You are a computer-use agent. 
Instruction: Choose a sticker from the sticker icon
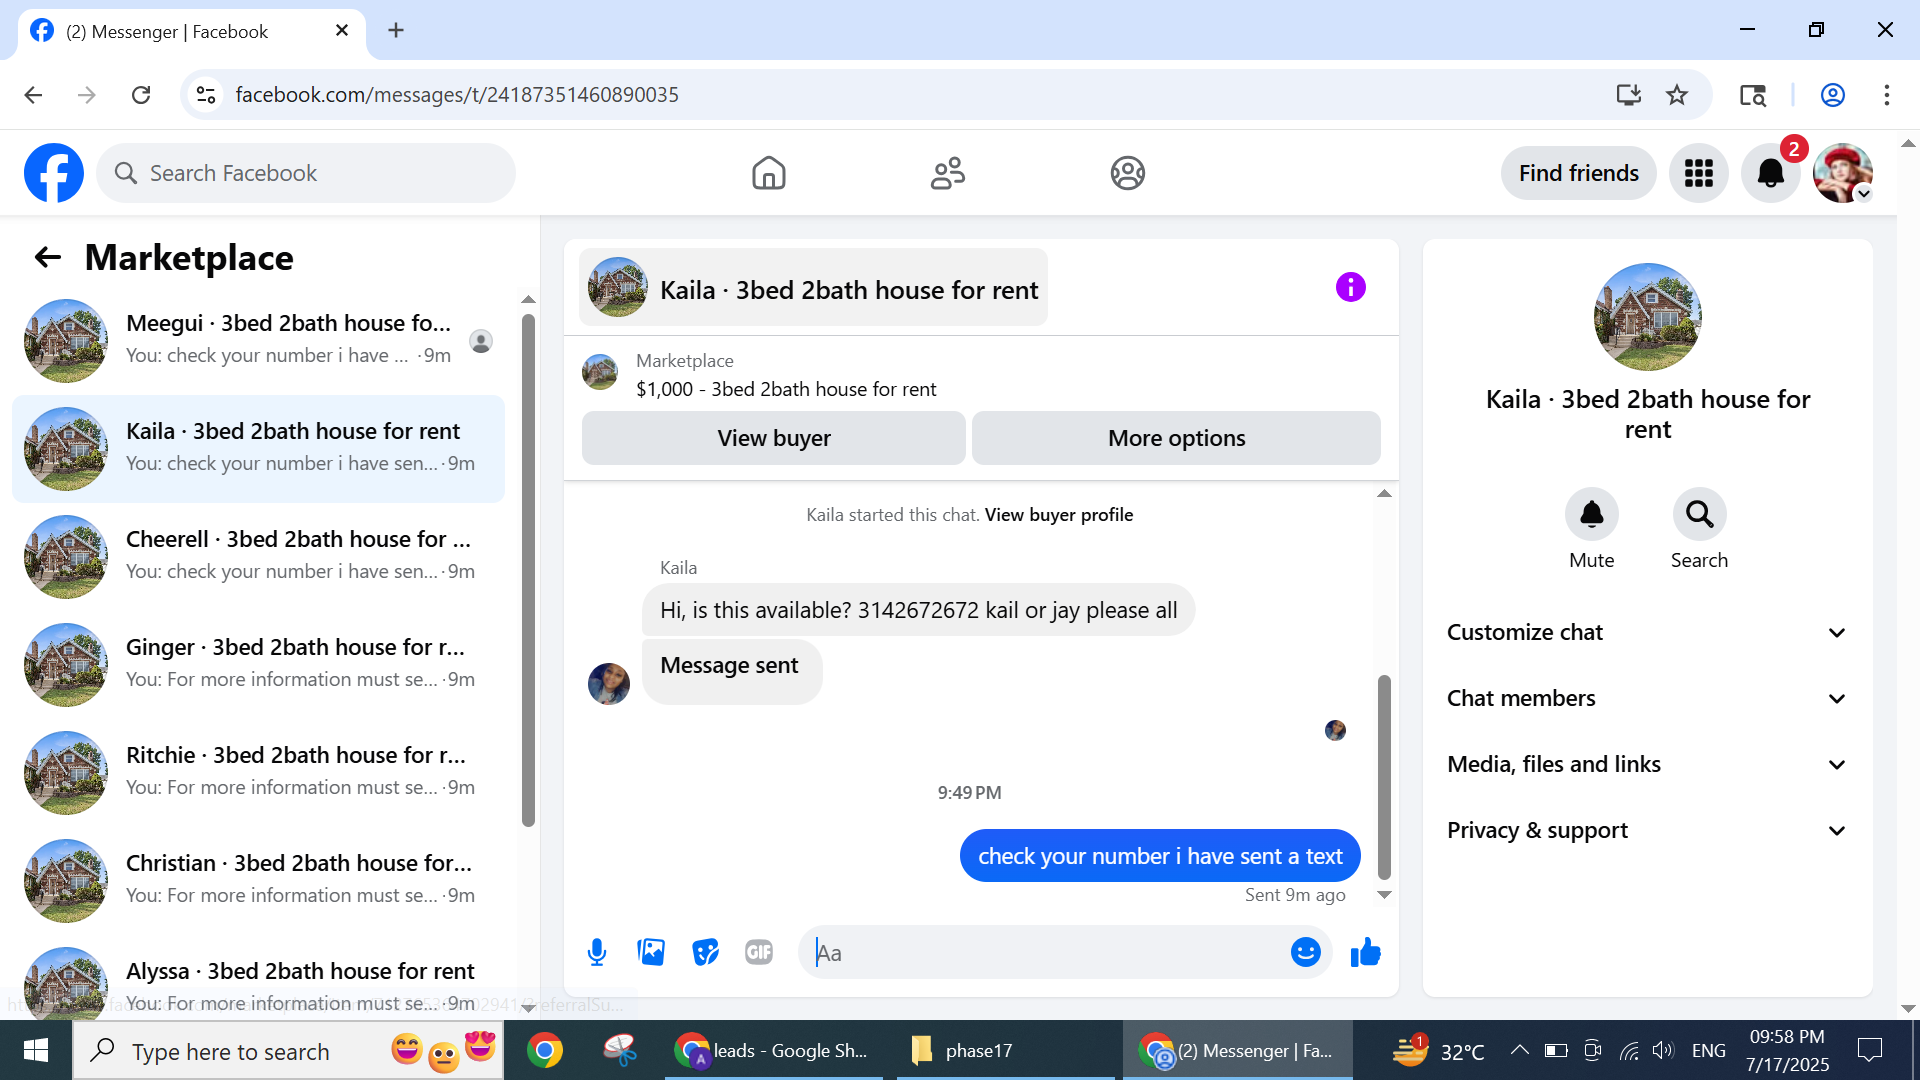click(x=705, y=952)
